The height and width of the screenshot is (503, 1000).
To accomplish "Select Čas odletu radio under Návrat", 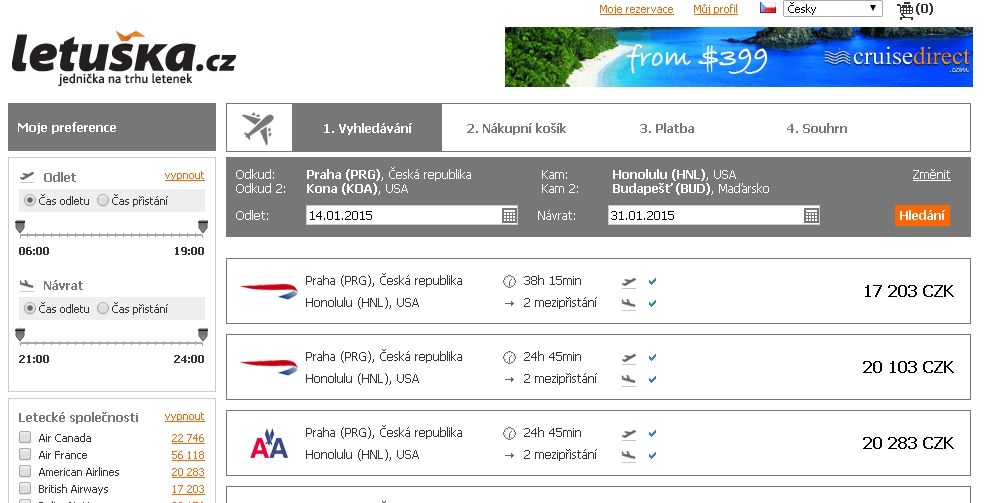I will point(30,309).
